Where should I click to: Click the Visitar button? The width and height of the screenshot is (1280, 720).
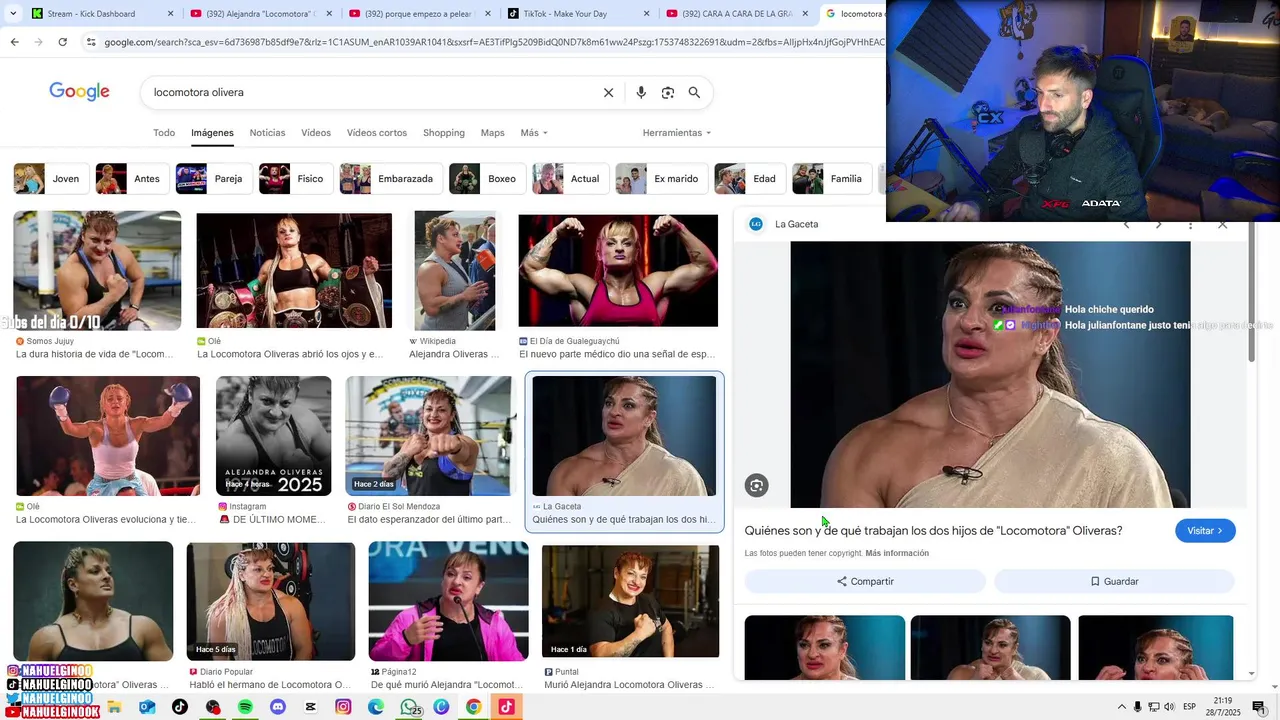click(1205, 531)
